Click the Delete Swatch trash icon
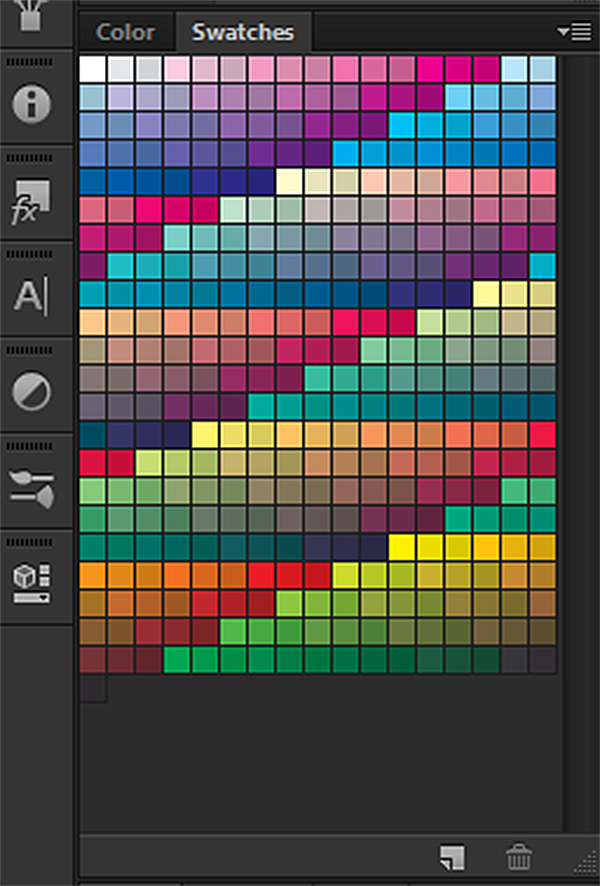The height and width of the screenshot is (886, 600). point(518,857)
